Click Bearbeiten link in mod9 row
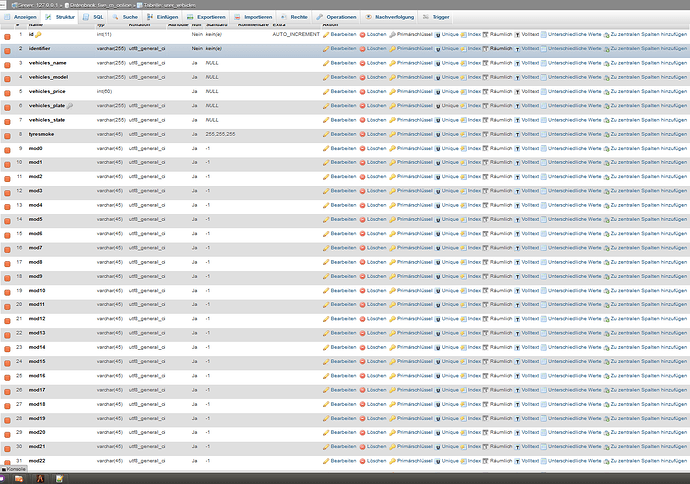690x484 pixels. point(343,276)
